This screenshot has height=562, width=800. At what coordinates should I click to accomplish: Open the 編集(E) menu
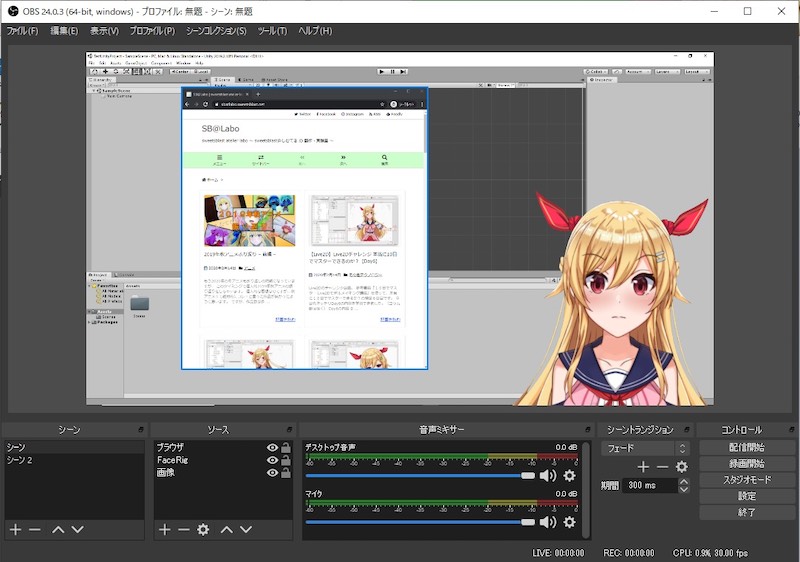click(64, 31)
